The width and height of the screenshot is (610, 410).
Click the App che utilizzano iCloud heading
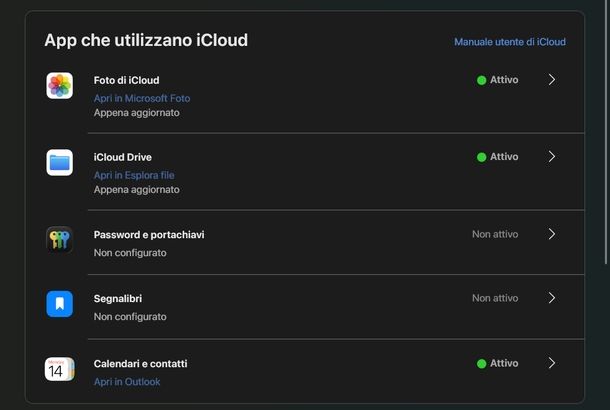[146, 40]
